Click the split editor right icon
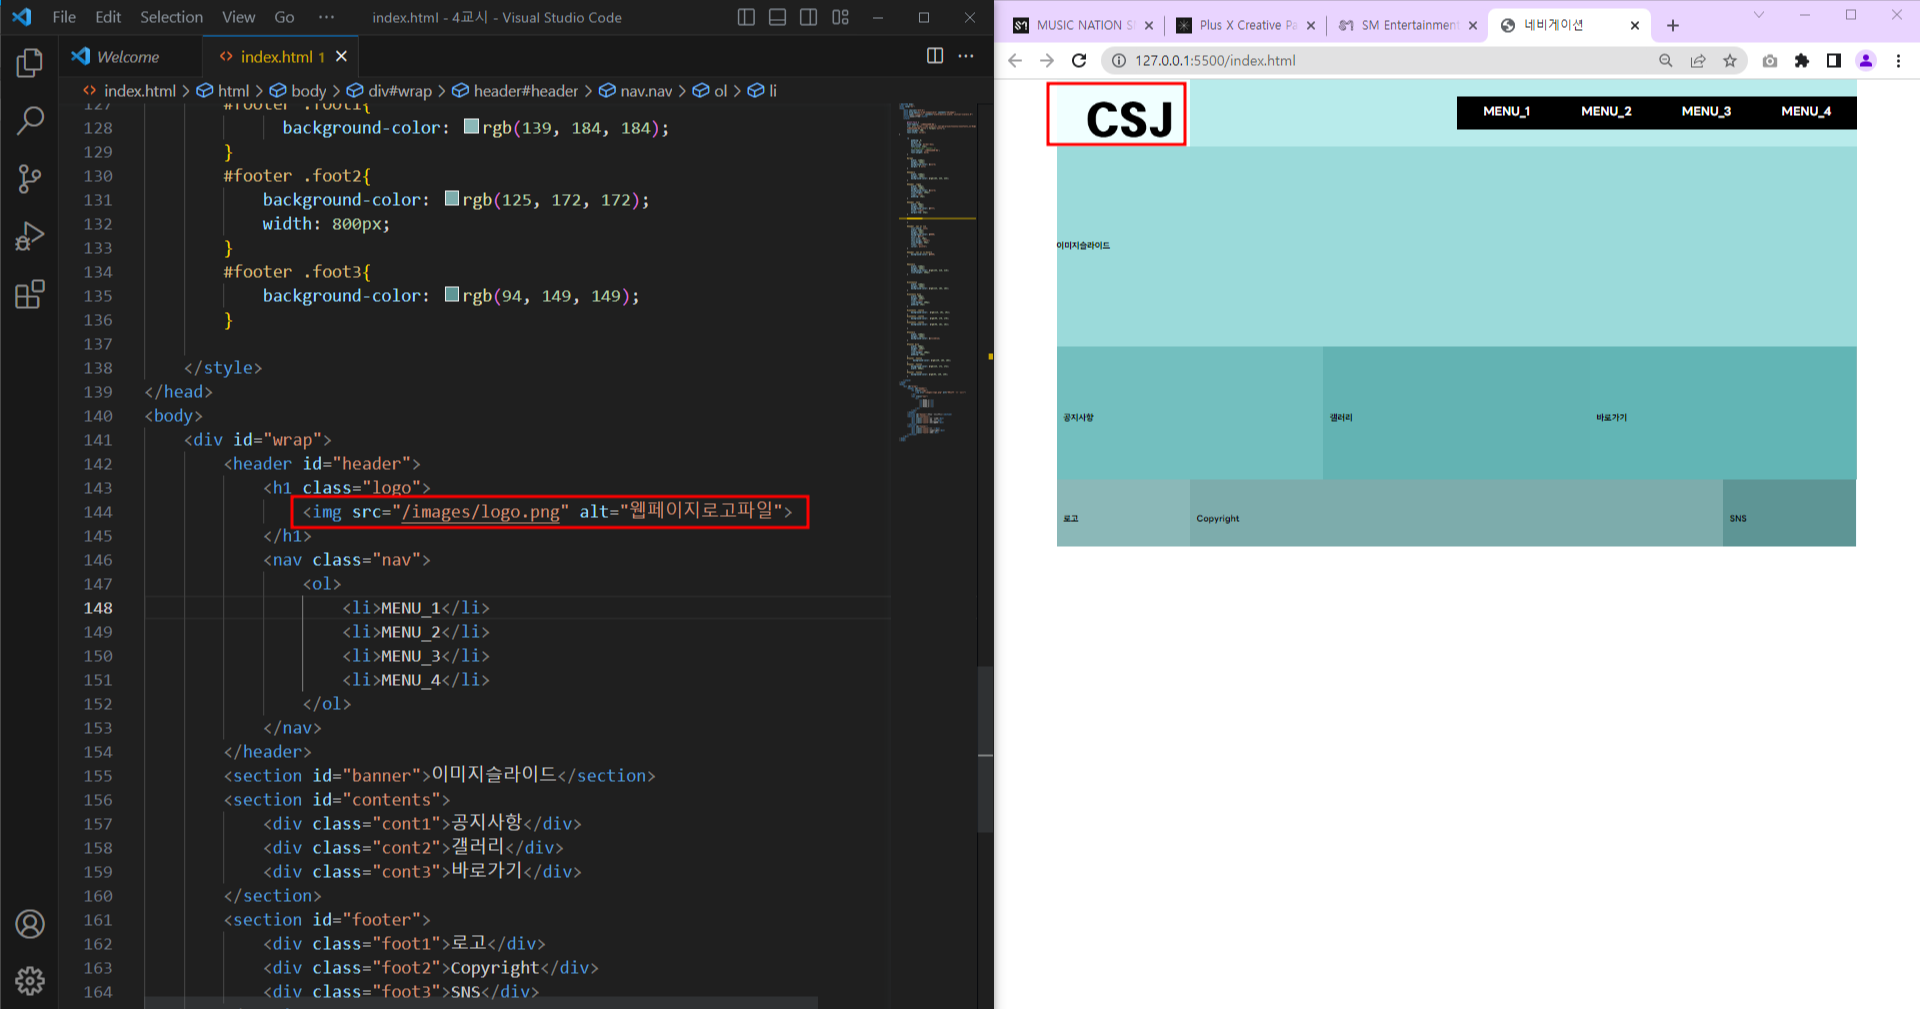The width and height of the screenshot is (1920, 1009). point(935,56)
